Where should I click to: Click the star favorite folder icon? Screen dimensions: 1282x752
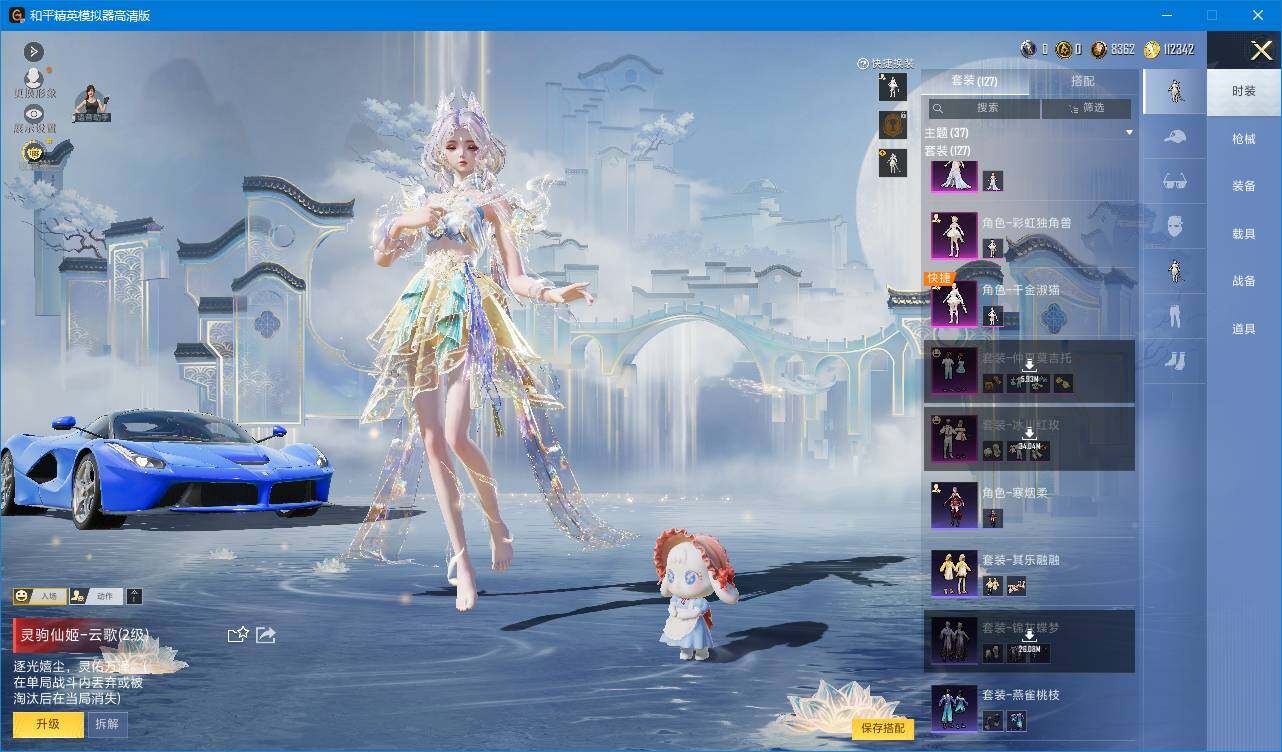tap(238, 634)
